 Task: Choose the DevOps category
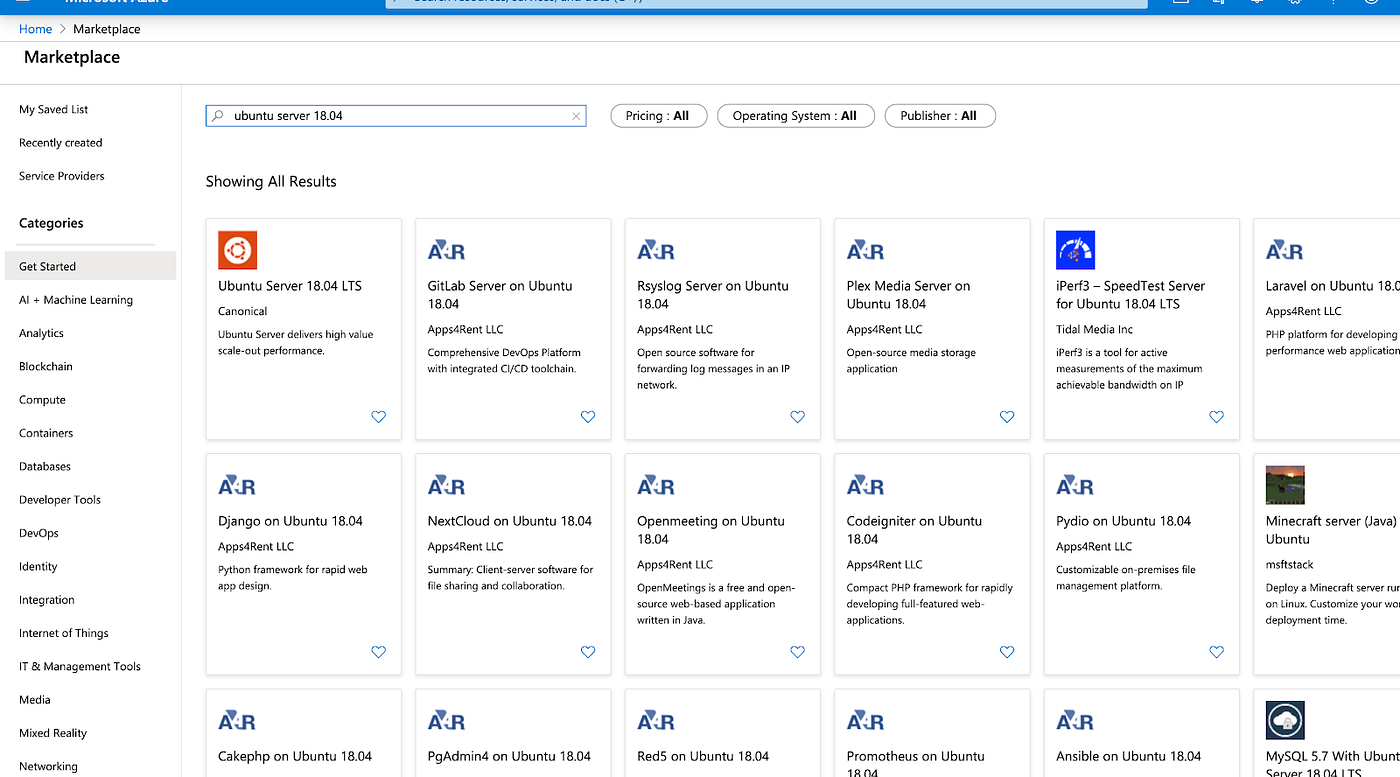[x=39, y=533]
